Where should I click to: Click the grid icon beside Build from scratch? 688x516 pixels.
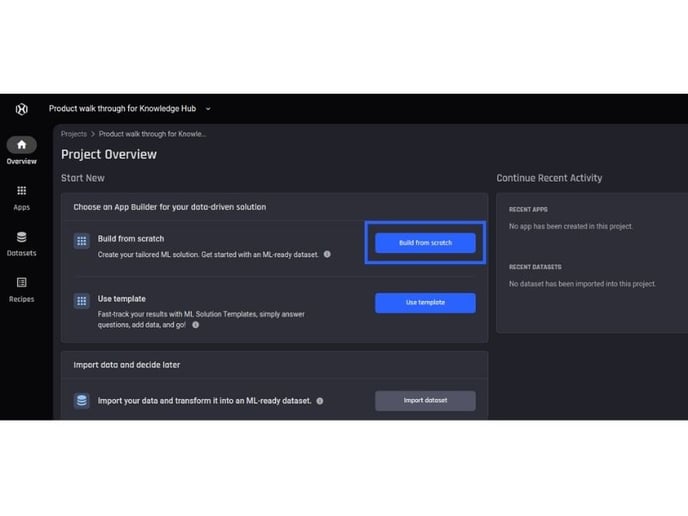click(x=82, y=241)
